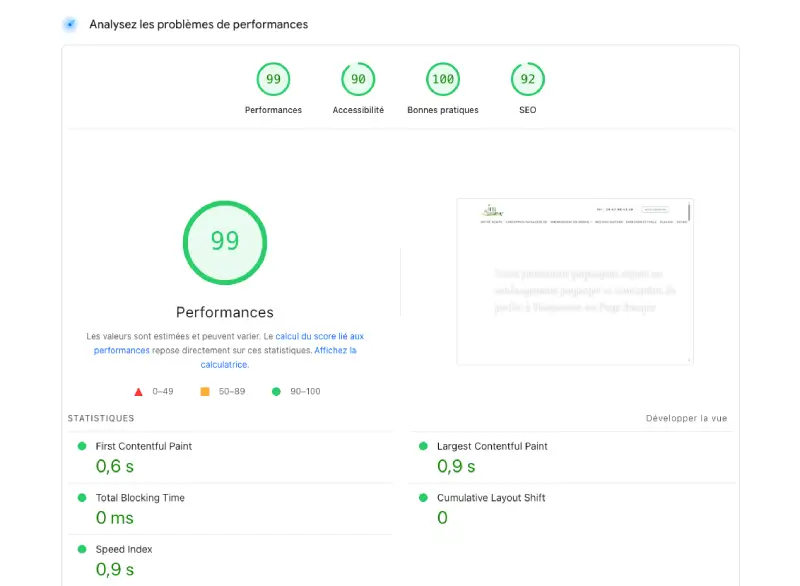The image size is (800, 586).
Task: Click the blue performance analysis header icon
Action: 70,24
